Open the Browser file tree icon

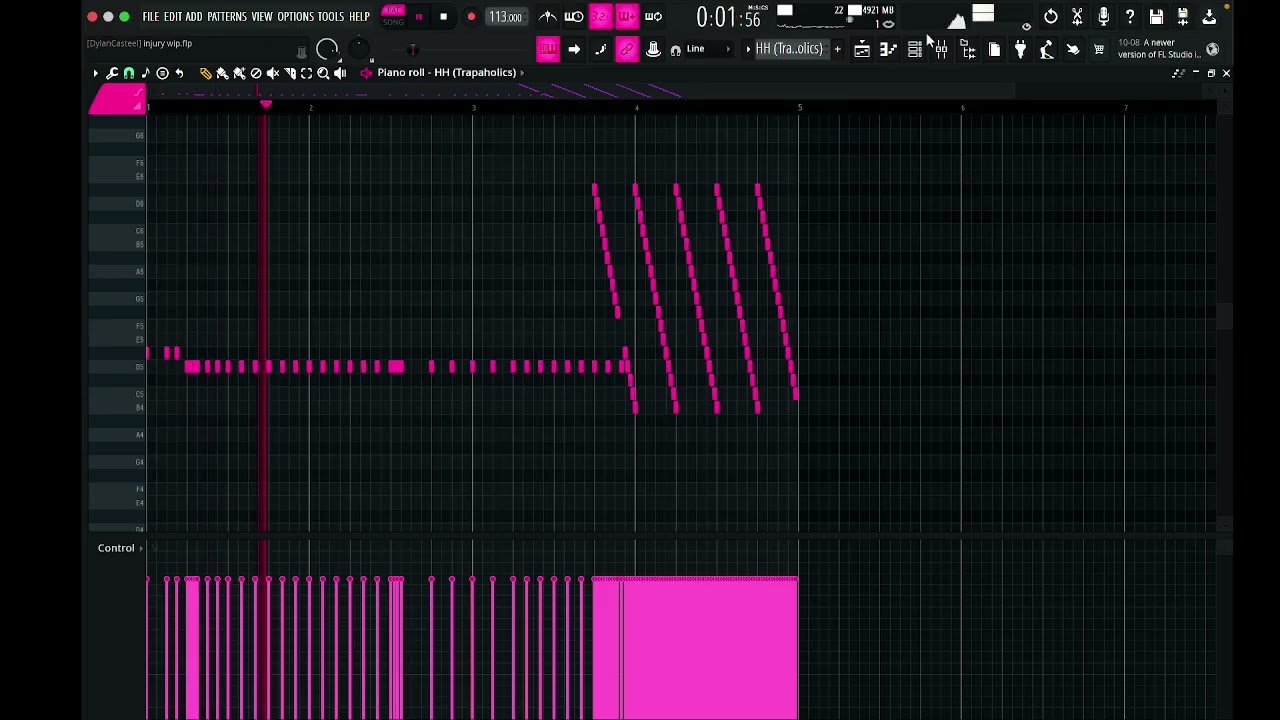pyautogui.click(x=967, y=49)
